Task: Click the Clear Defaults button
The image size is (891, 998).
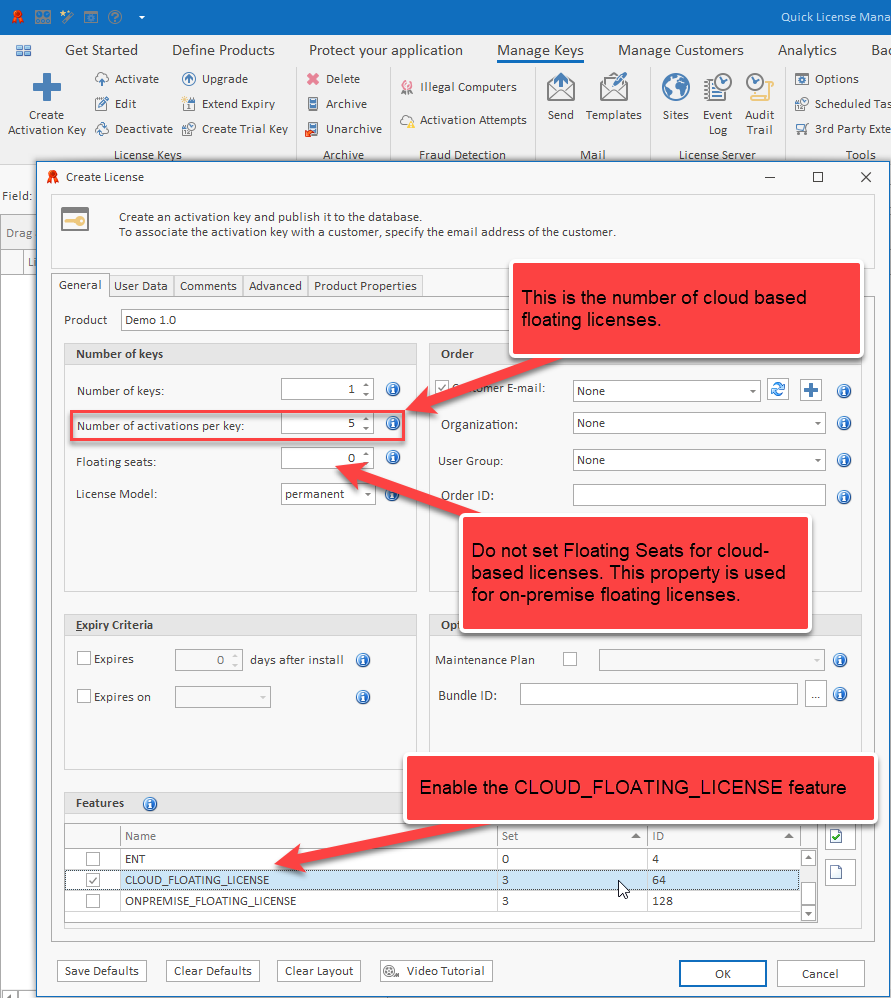Action: click(x=213, y=971)
